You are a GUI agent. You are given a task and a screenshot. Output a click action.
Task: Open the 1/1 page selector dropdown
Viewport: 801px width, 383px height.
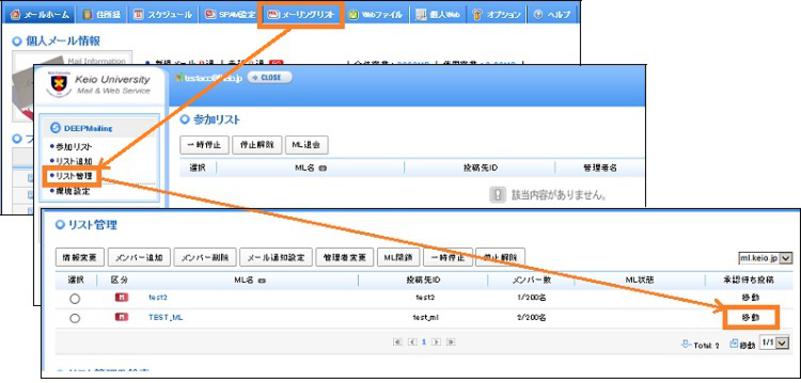pos(774,343)
